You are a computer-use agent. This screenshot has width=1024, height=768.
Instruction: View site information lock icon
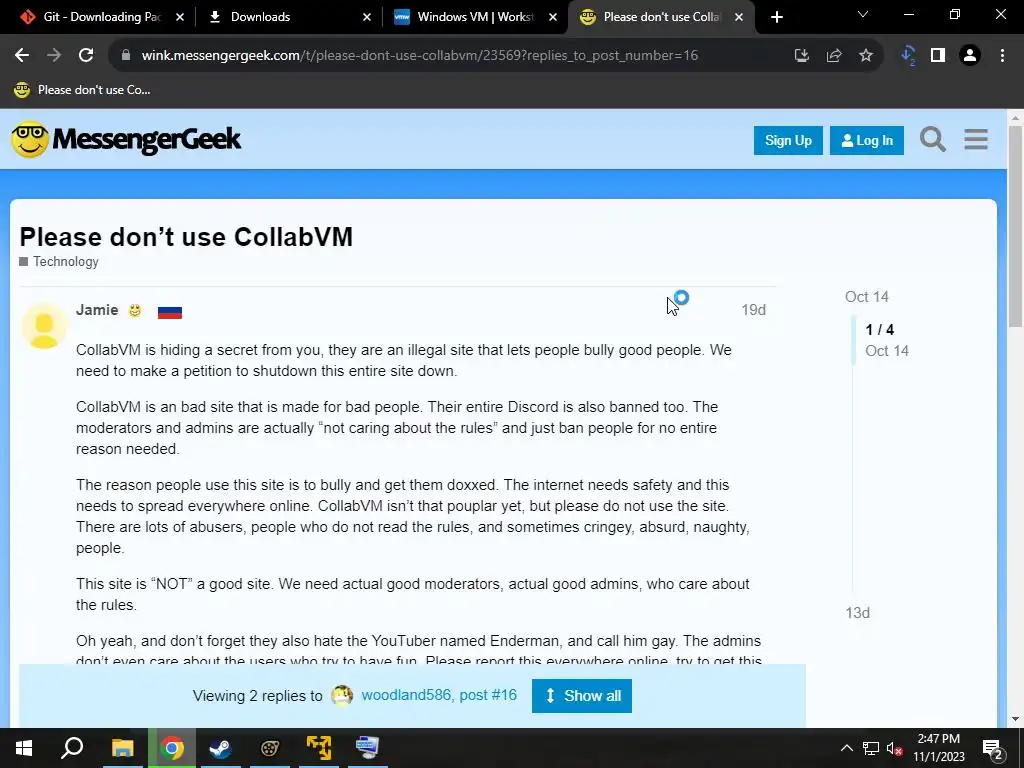point(127,56)
